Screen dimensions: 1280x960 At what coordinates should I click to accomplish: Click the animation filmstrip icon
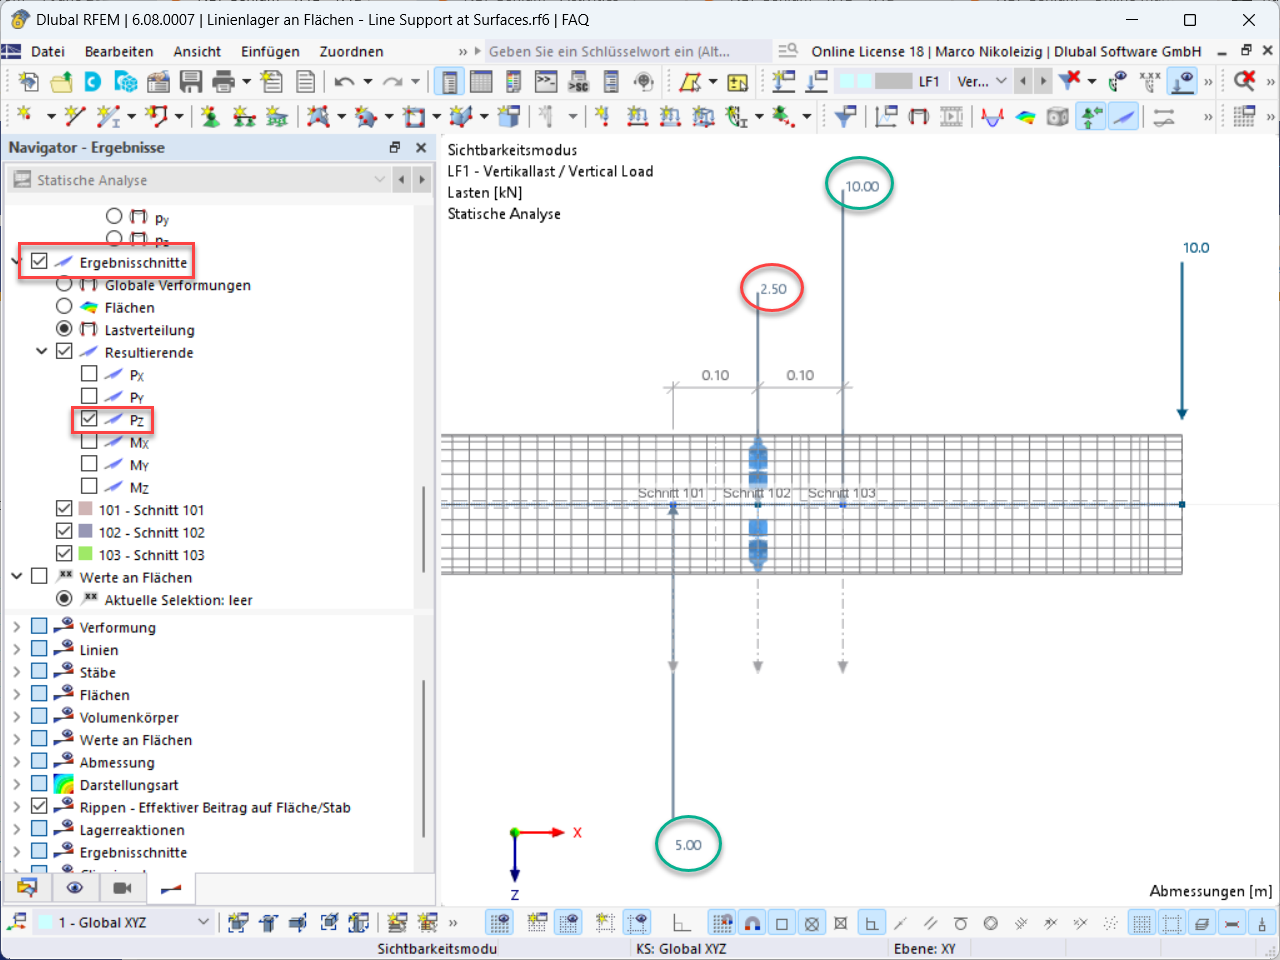(x=951, y=117)
